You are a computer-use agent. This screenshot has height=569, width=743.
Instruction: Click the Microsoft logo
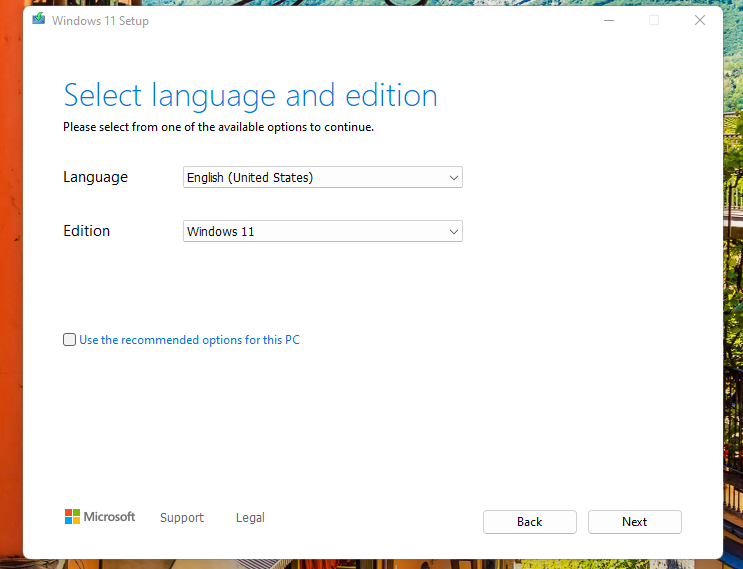click(100, 516)
